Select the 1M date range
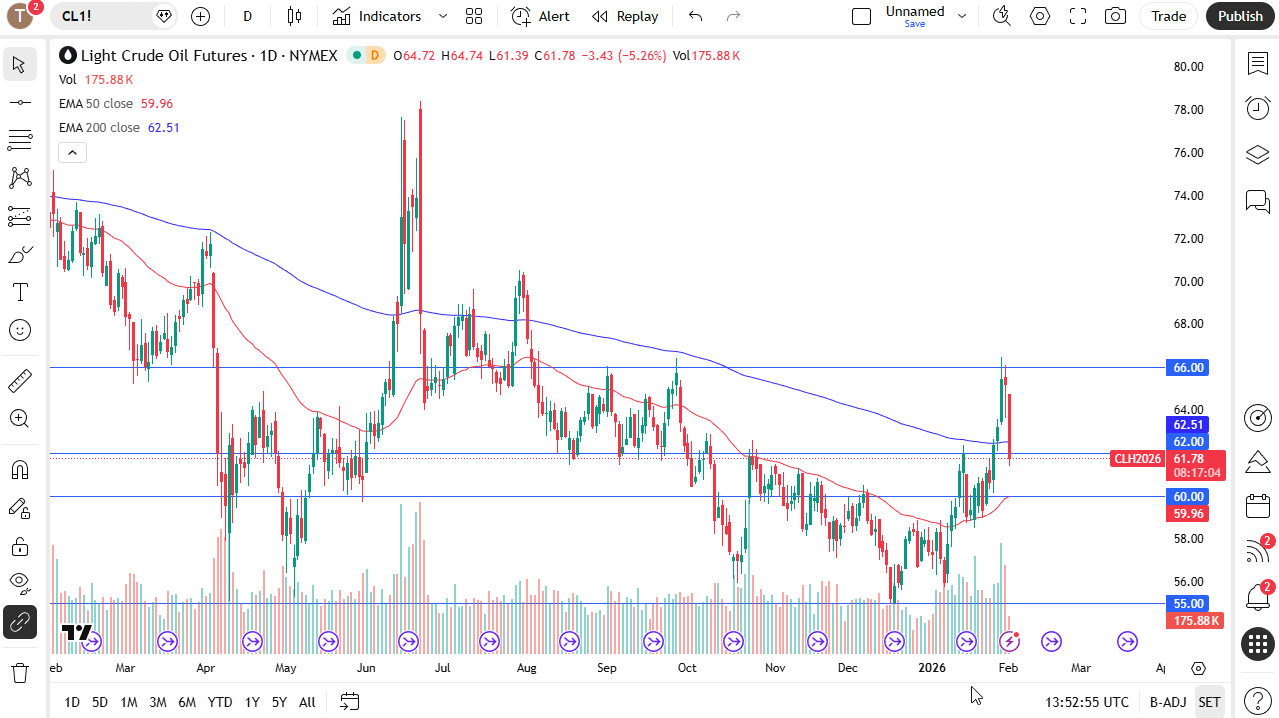This screenshot has width=1279, height=718. click(129, 702)
